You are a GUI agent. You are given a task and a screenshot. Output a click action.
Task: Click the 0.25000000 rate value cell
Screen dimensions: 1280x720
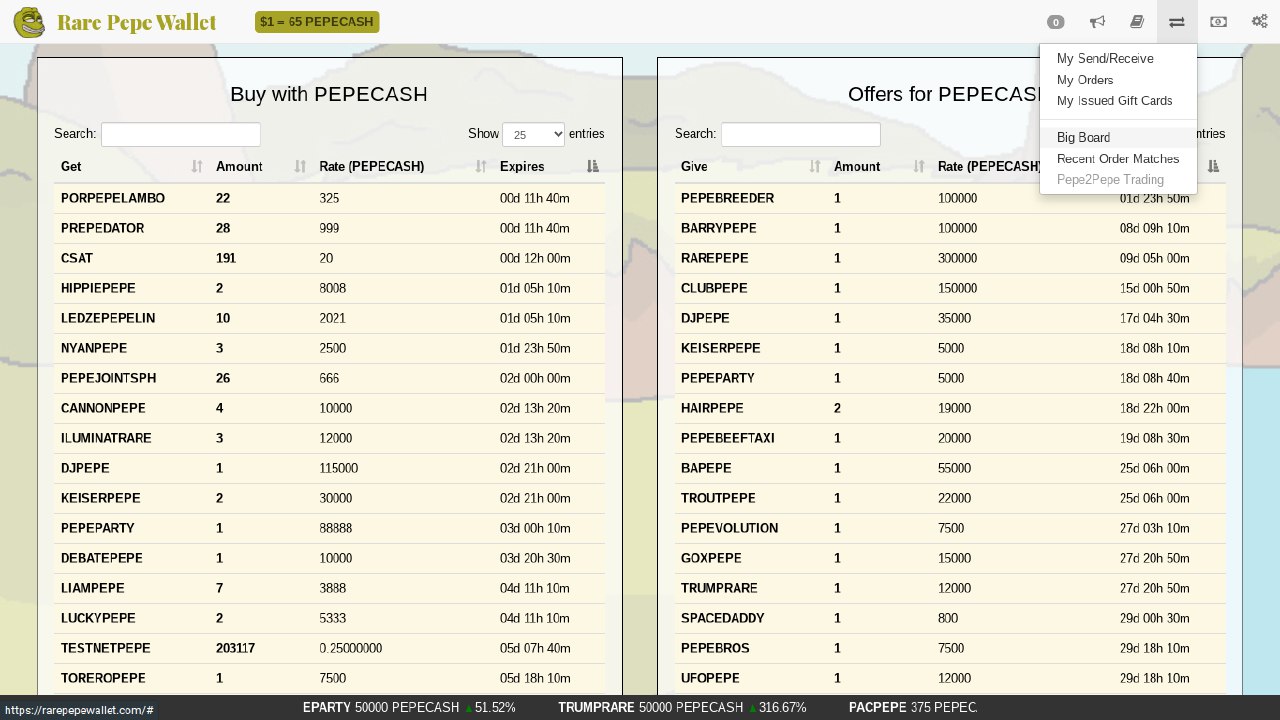tap(351, 648)
